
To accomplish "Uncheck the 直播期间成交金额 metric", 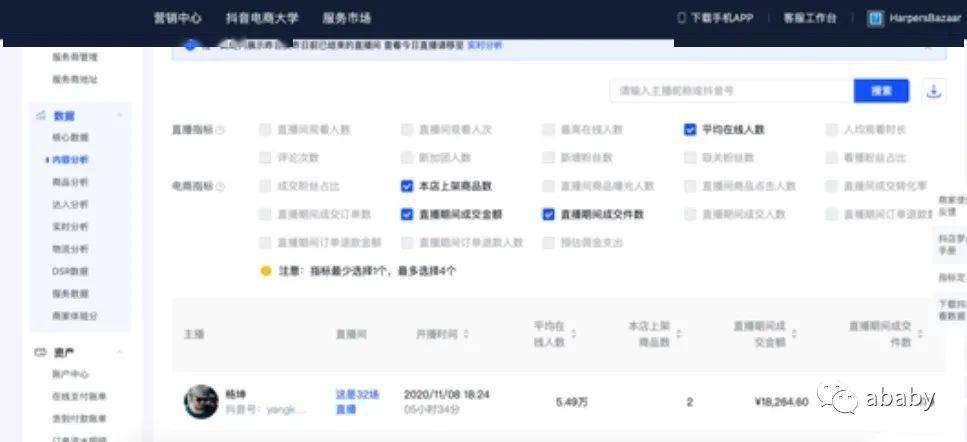I will tap(406, 215).
